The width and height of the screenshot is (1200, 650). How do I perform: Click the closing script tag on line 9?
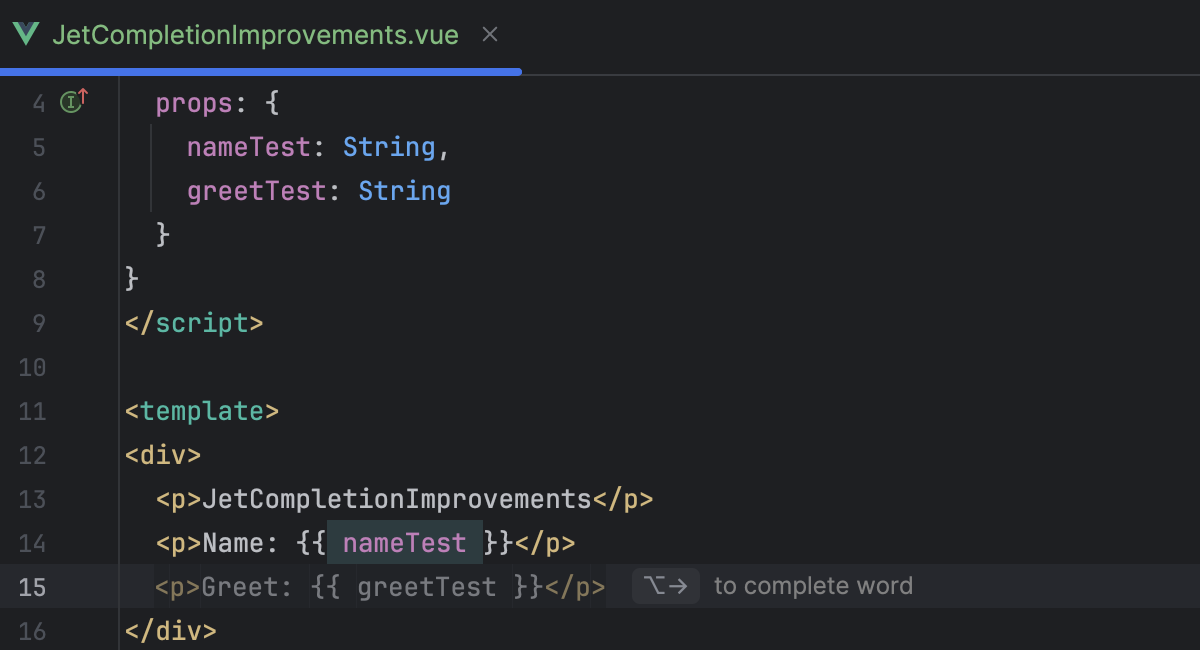pyautogui.click(x=193, y=323)
